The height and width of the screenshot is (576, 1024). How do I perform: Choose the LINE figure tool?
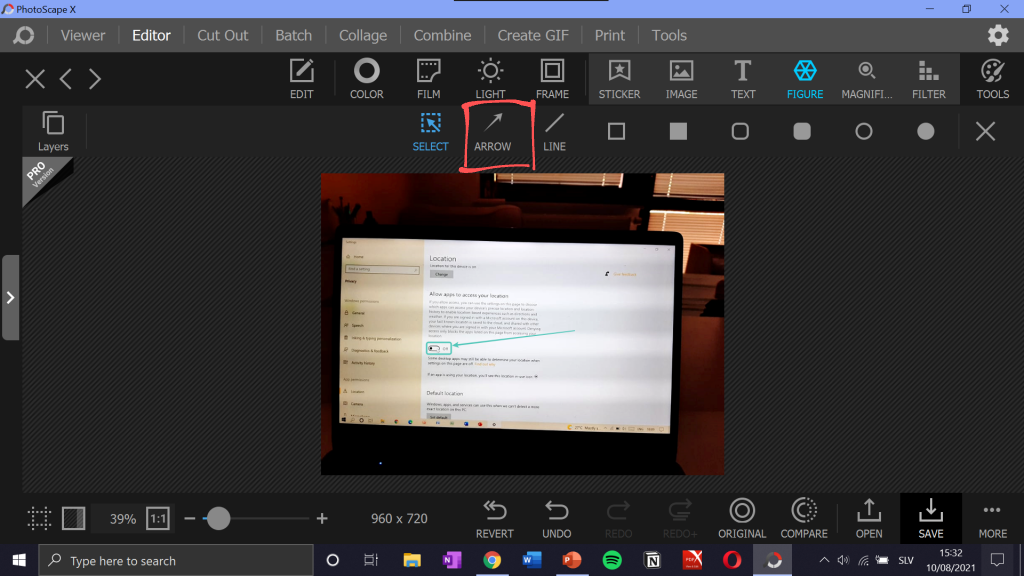coord(554,131)
